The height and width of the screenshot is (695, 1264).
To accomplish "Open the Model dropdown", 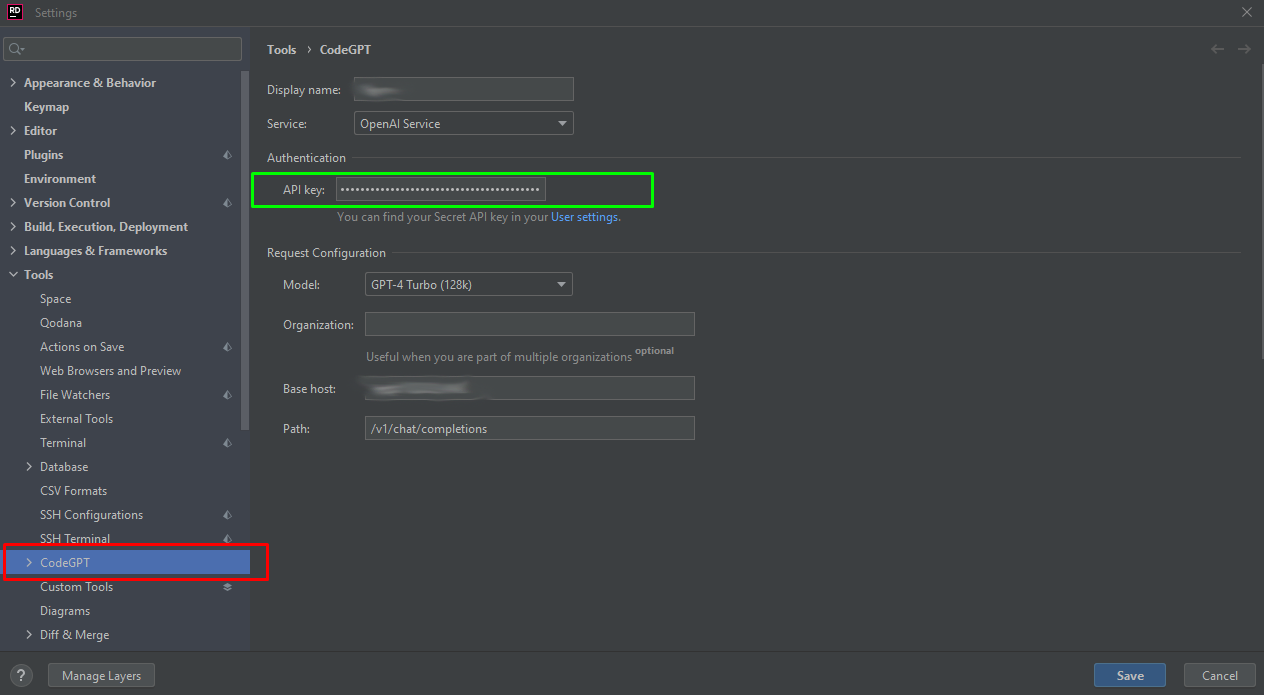I will 469,285.
